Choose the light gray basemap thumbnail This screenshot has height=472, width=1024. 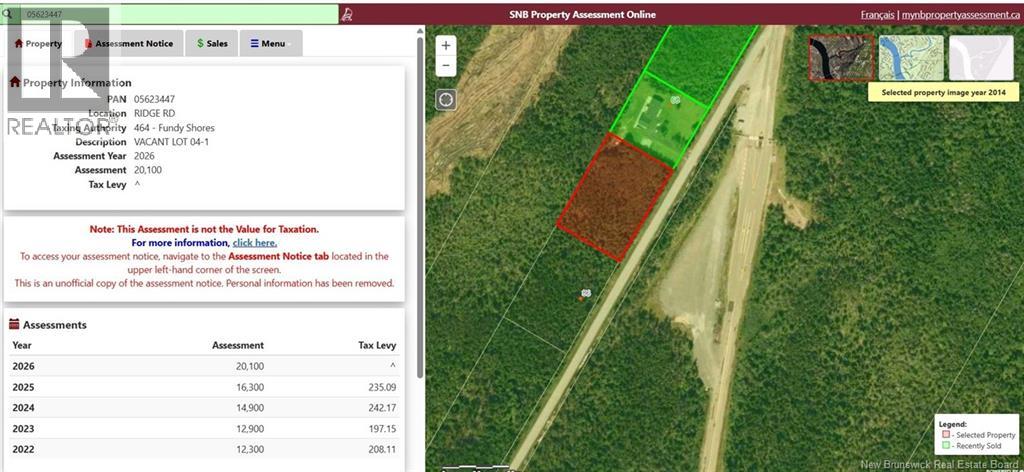click(980, 58)
